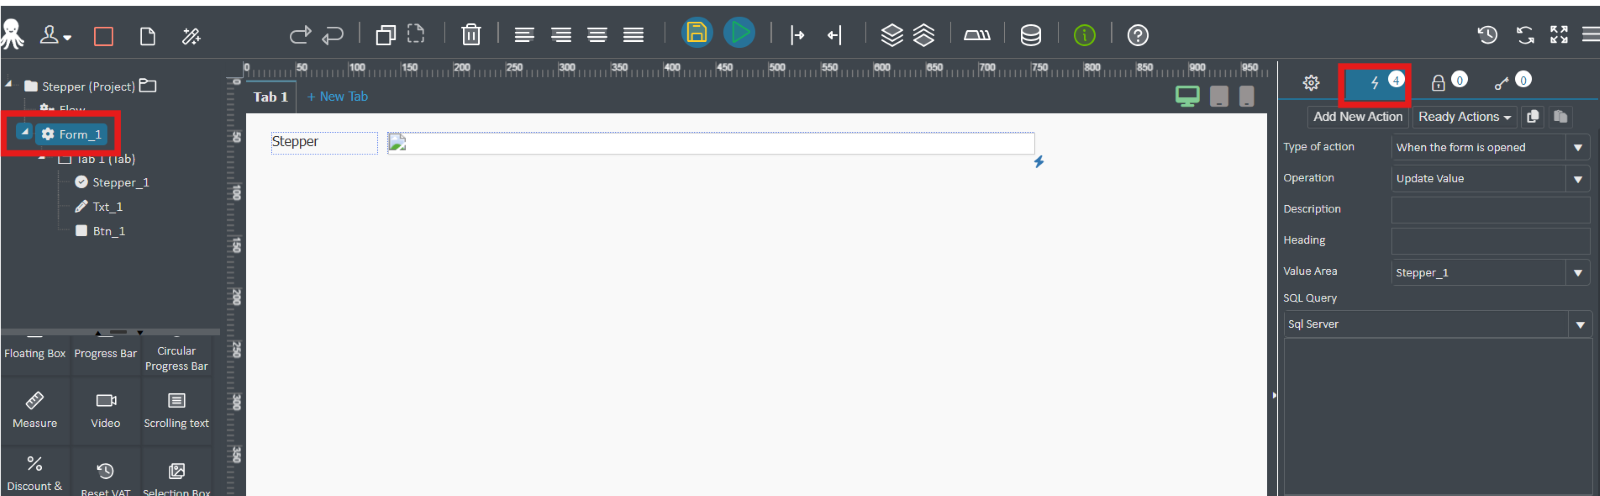Add Video component from palette
Image resolution: width=1600 pixels, height=496 pixels.
click(105, 410)
